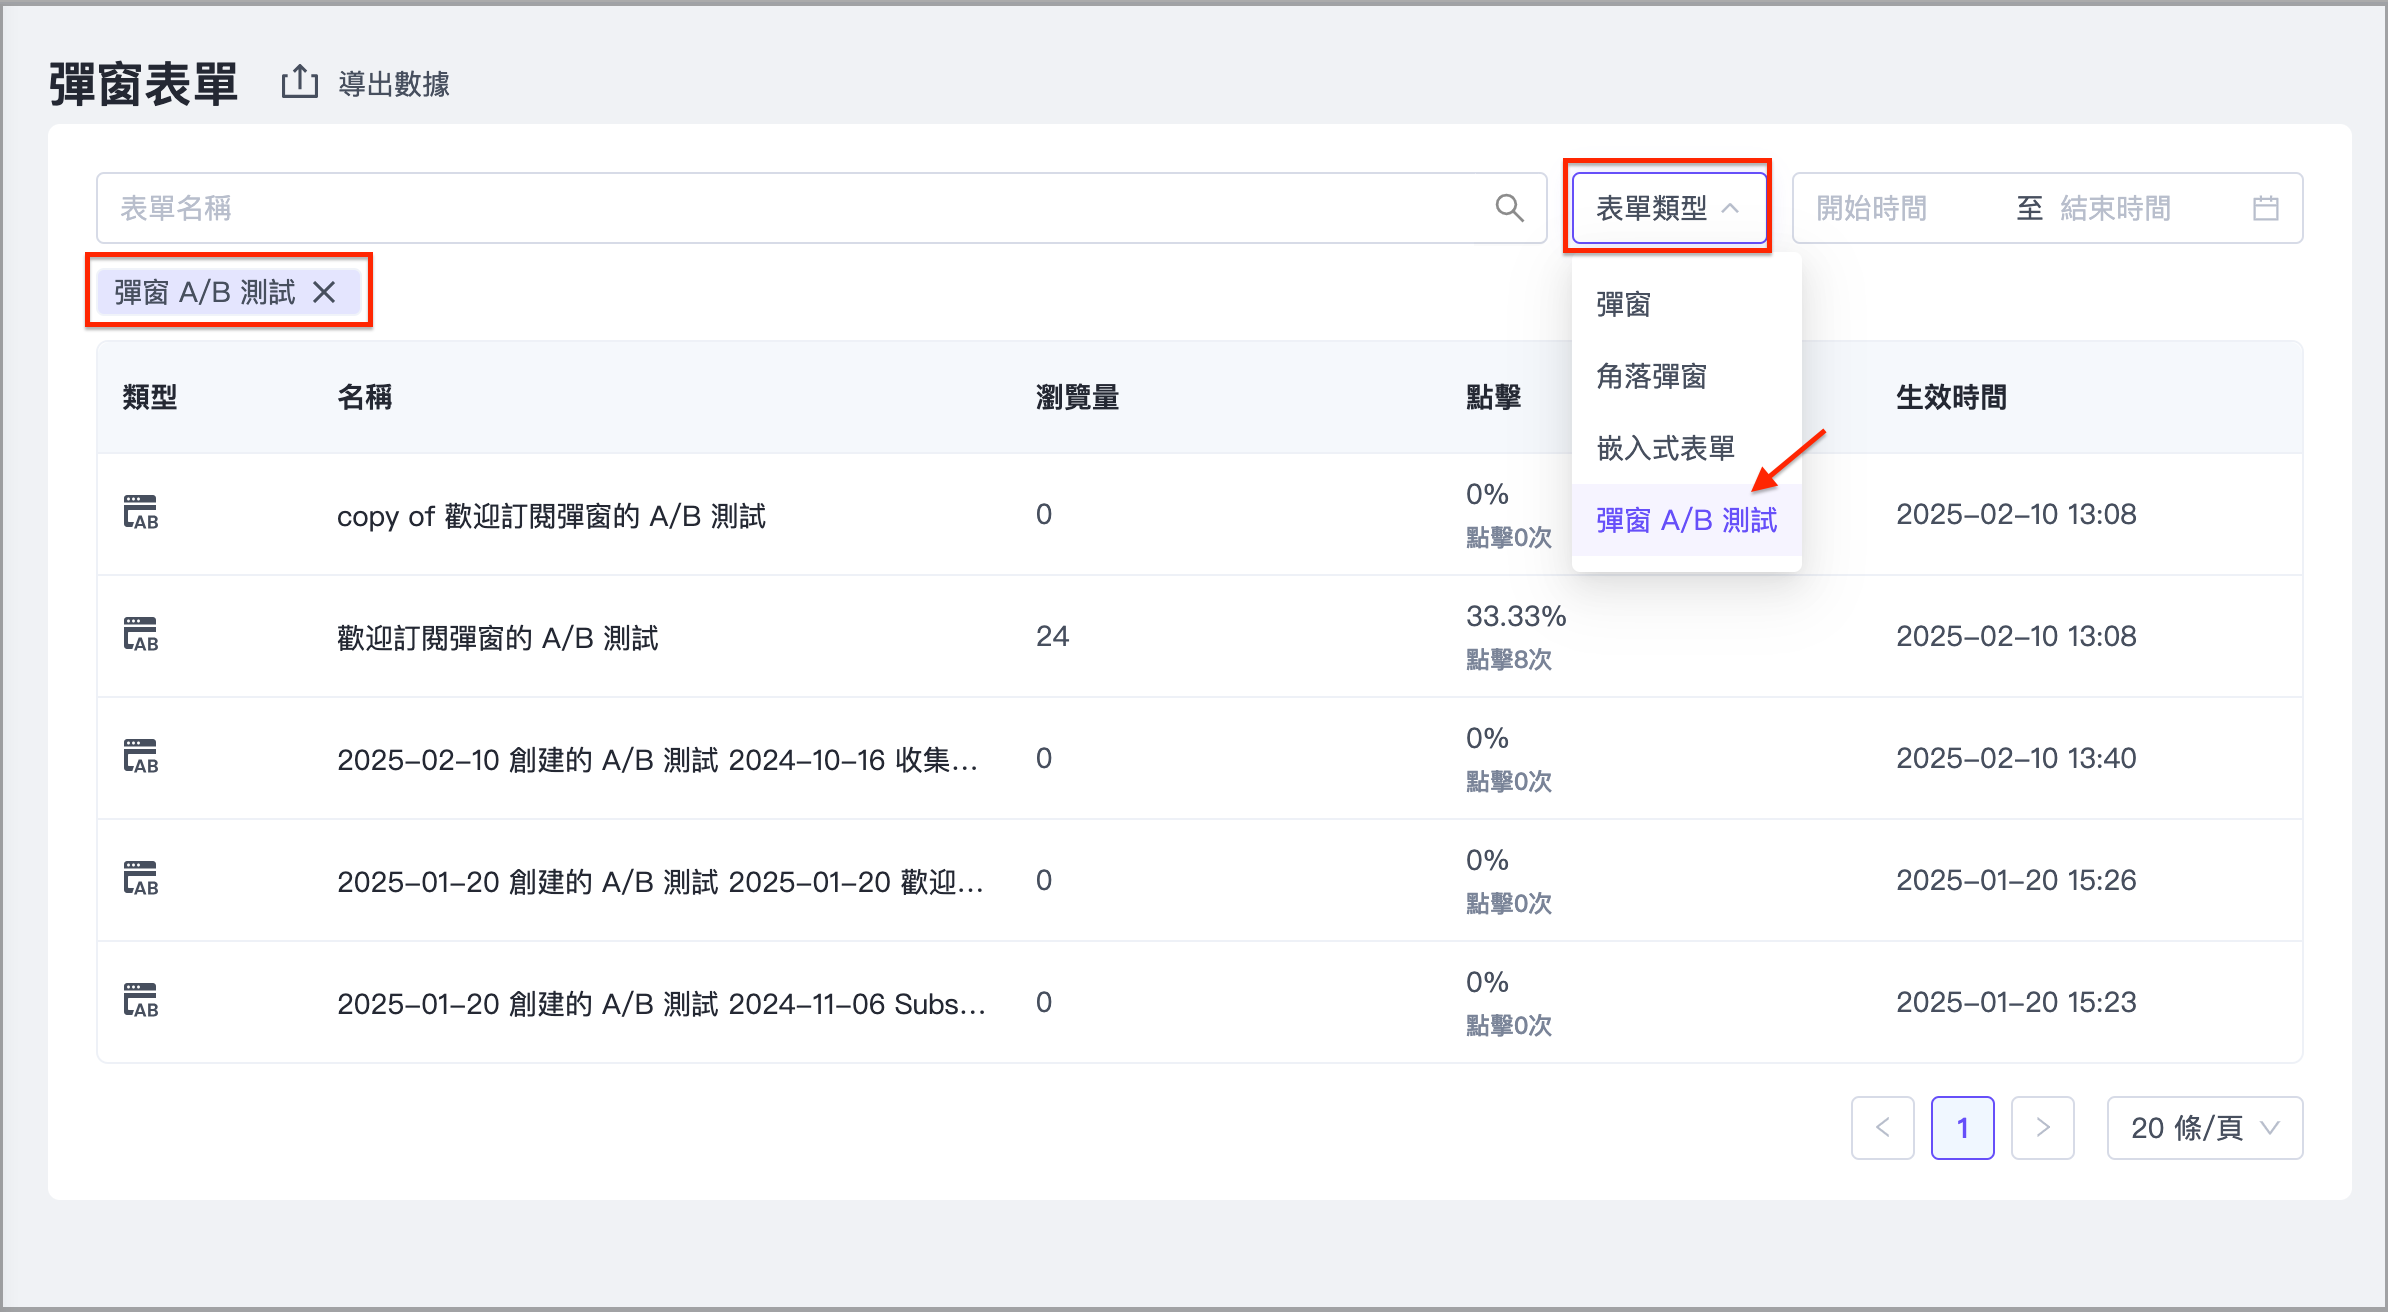Click AB icon of the 2025-02-10 13:40 row
This screenshot has width=2388, height=1312.
click(141, 757)
